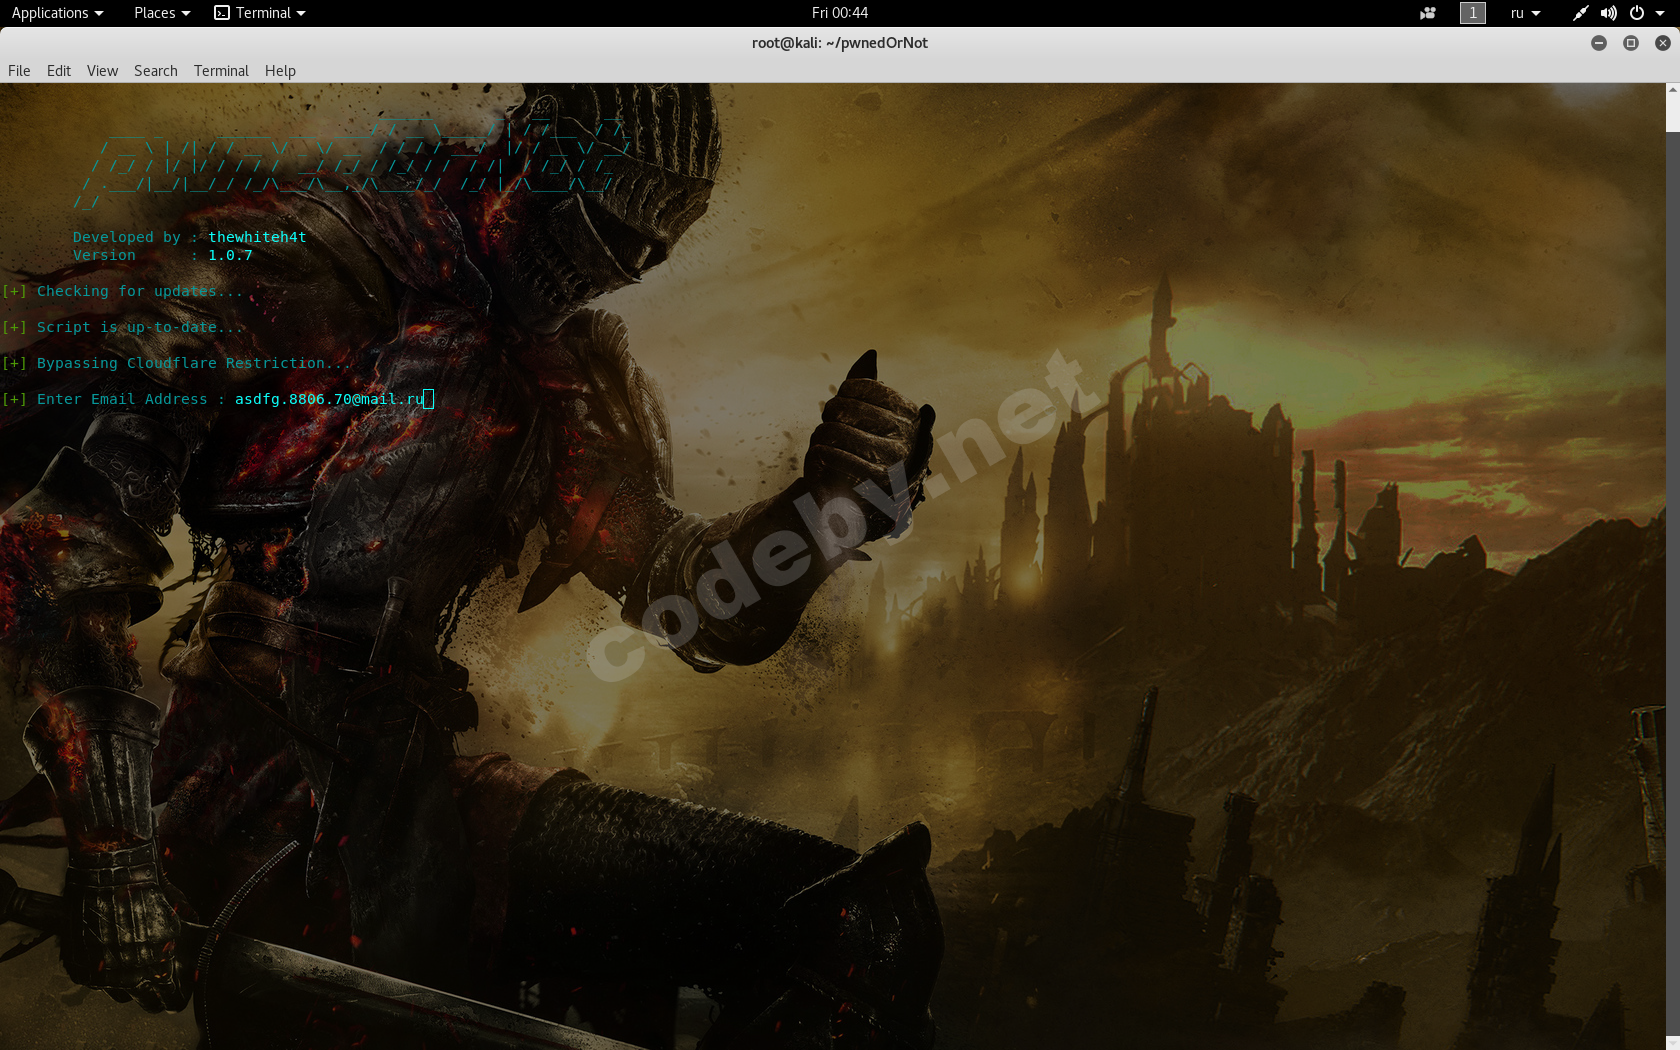Click the terminal icon beside Terminal label
This screenshot has height=1050, width=1680.
222,13
